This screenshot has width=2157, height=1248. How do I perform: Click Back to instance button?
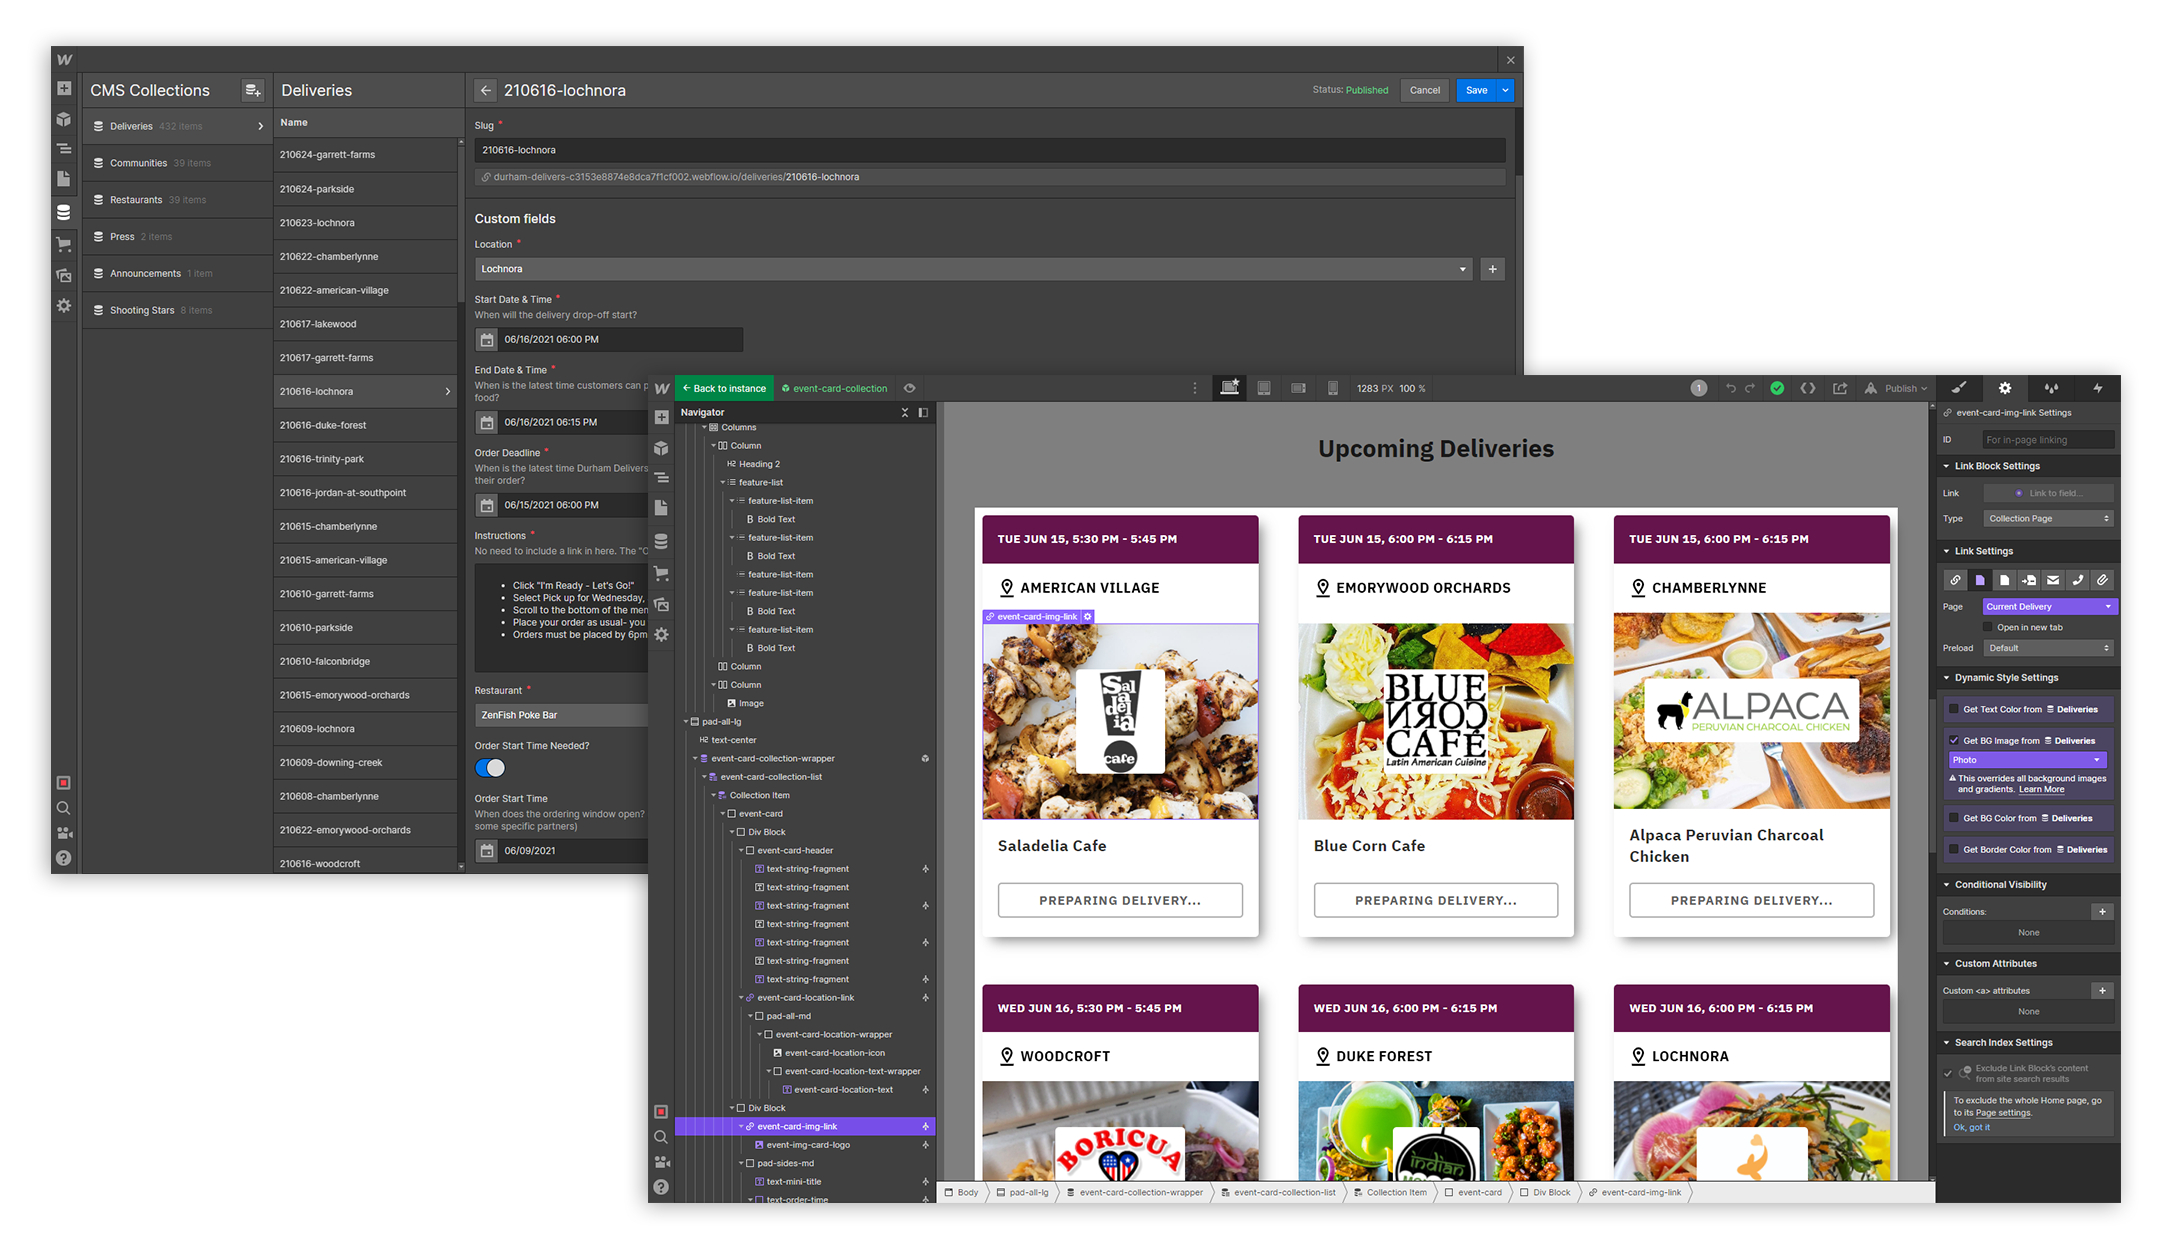pos(724,388)
